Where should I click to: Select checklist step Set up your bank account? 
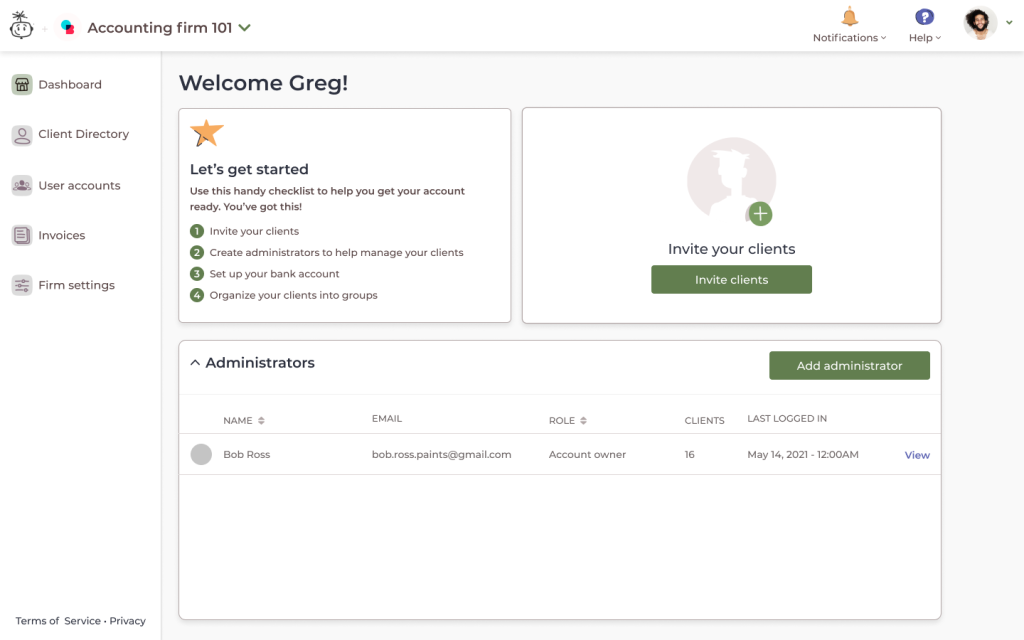pyautogui.click(x=274, y=274)
